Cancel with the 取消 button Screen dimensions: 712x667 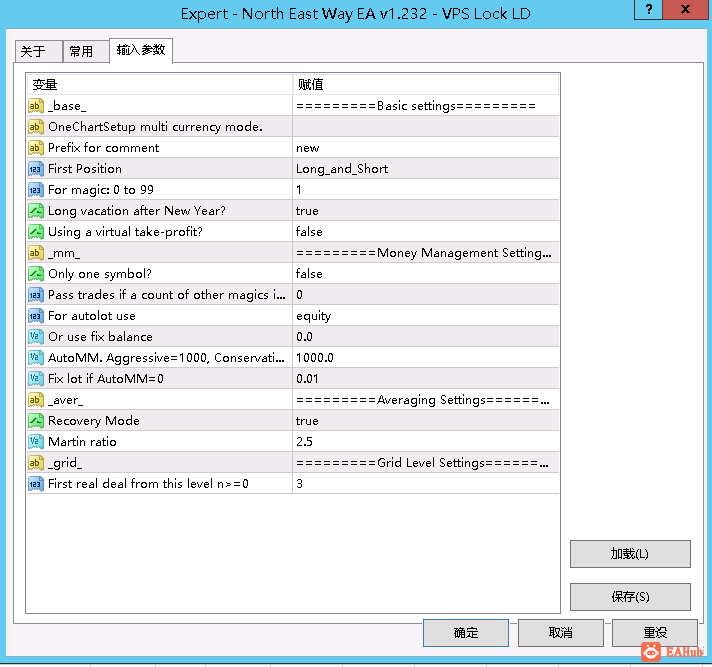pyautogui.click(x=560, y=632)
